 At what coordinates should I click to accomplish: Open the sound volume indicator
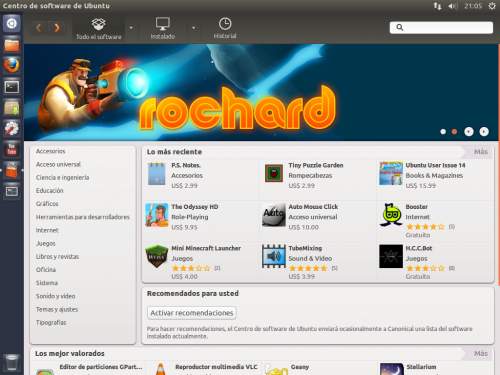coord(452,6)
